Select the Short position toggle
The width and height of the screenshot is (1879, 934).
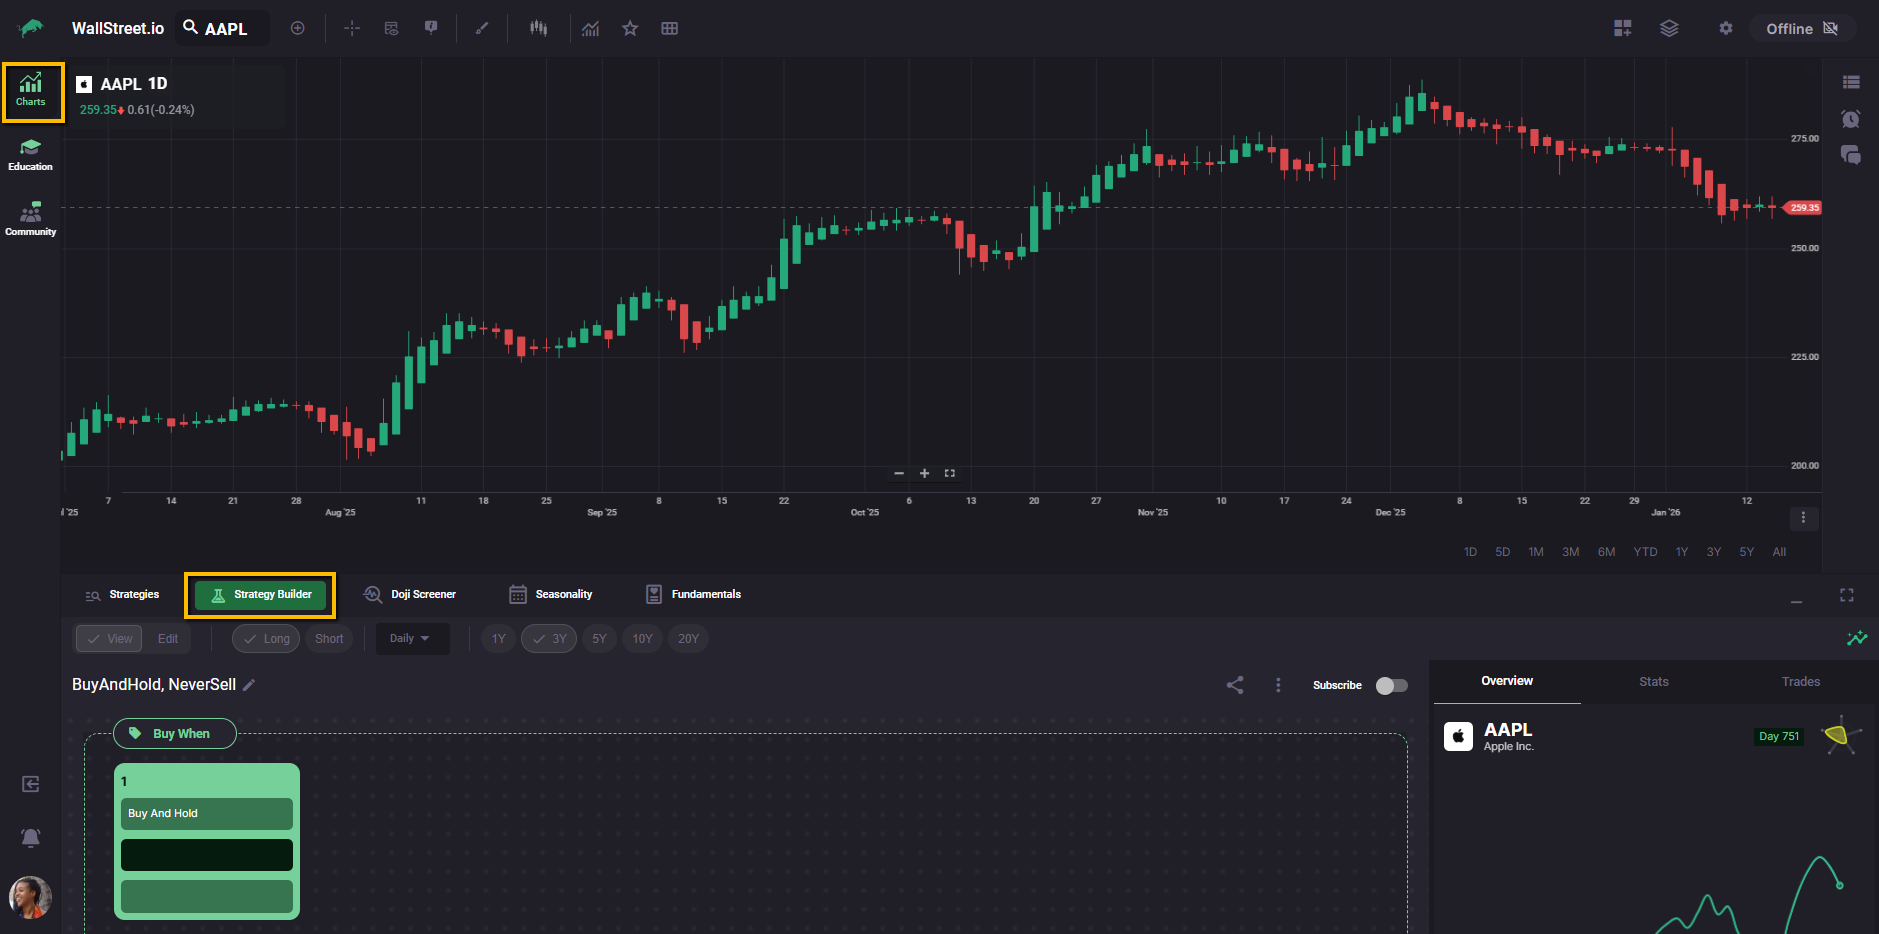(329, 639)
